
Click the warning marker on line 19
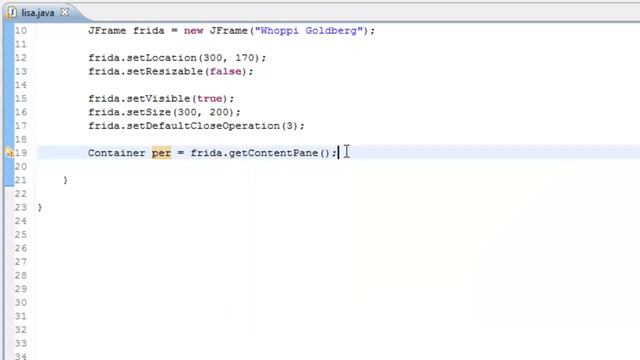click(9, 153)
